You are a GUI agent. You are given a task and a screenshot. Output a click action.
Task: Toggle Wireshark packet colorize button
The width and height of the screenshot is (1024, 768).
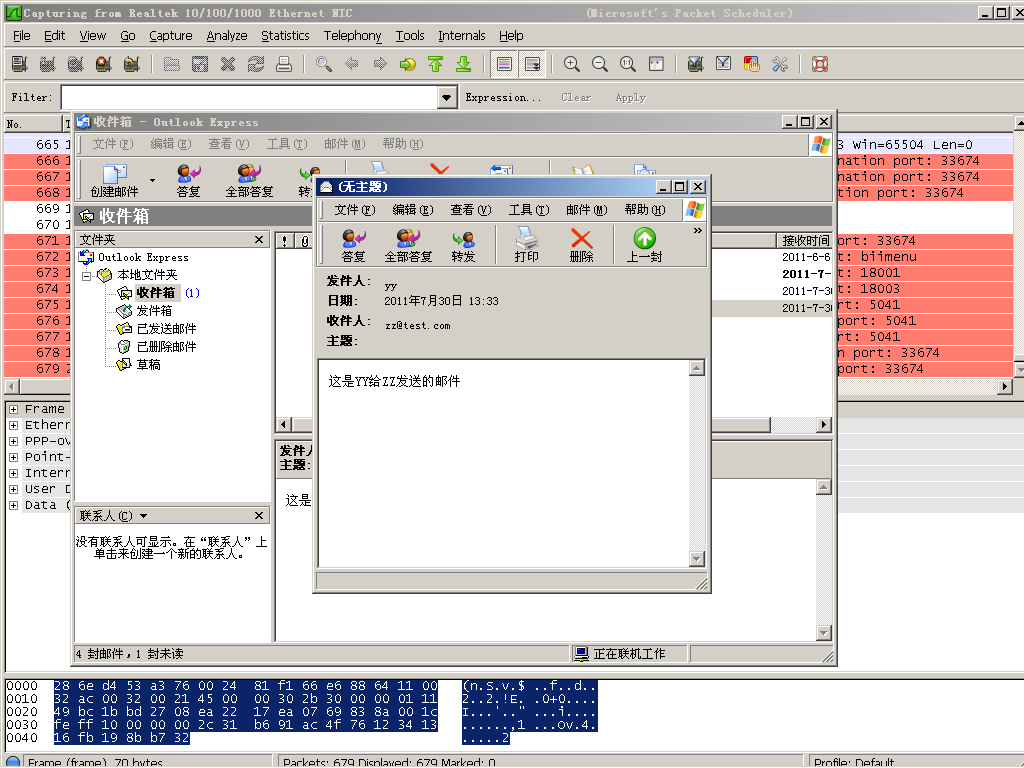tap(504, 64)
